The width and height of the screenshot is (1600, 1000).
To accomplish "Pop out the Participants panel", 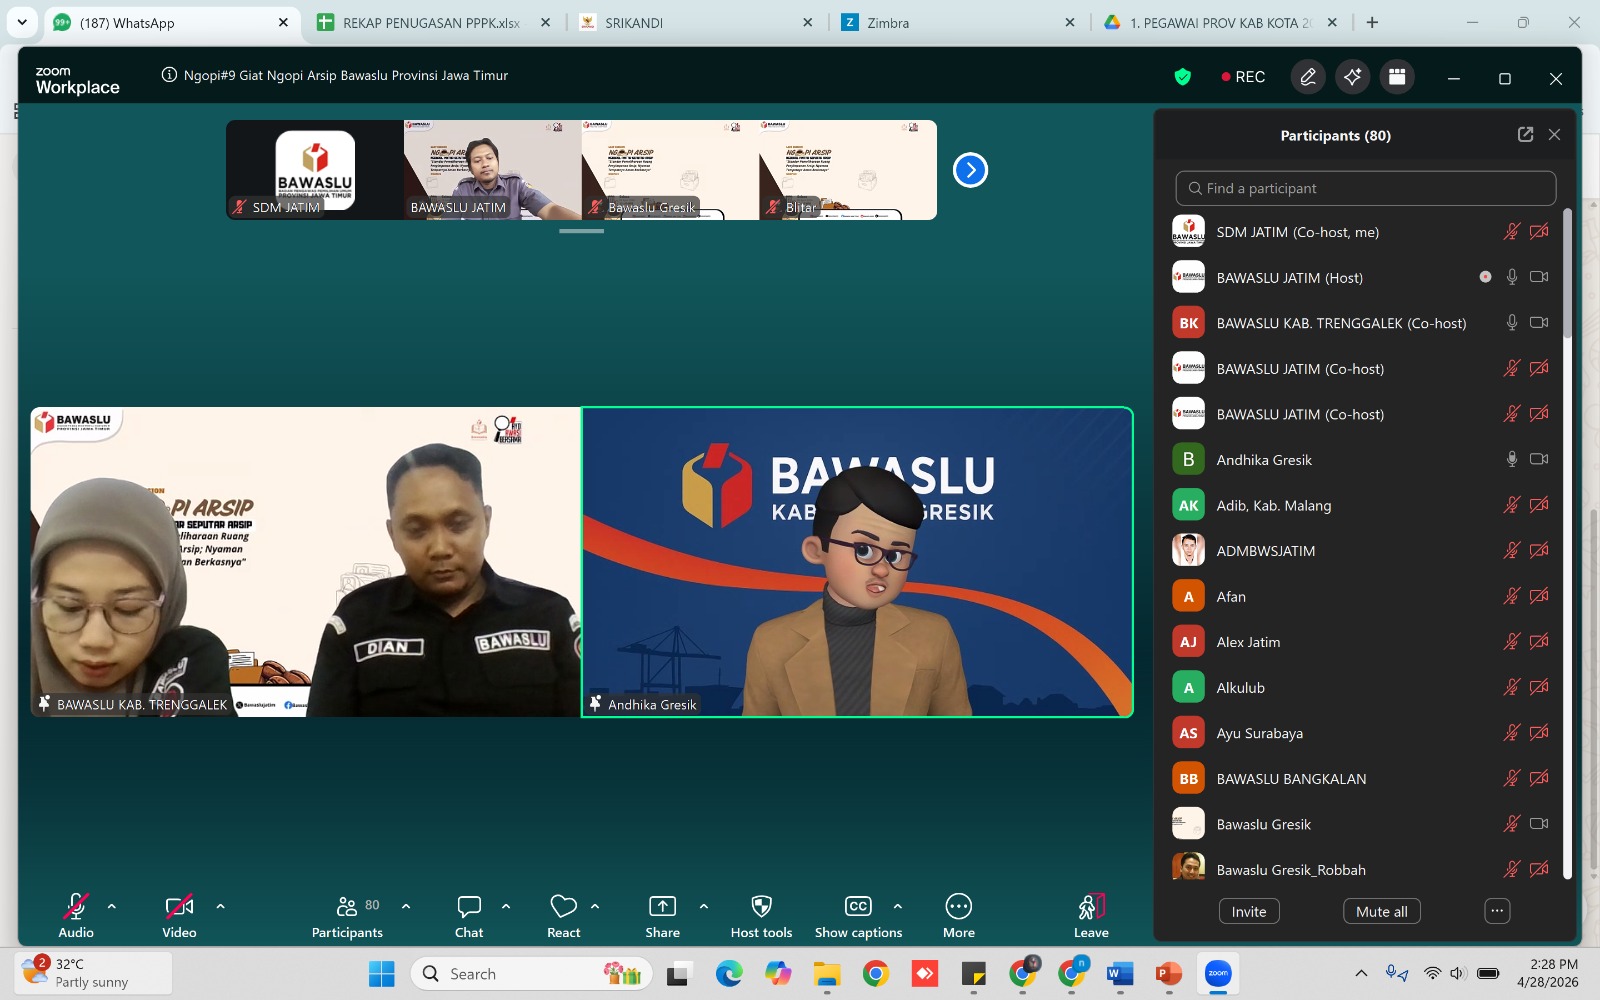I will coord(1525,135).
